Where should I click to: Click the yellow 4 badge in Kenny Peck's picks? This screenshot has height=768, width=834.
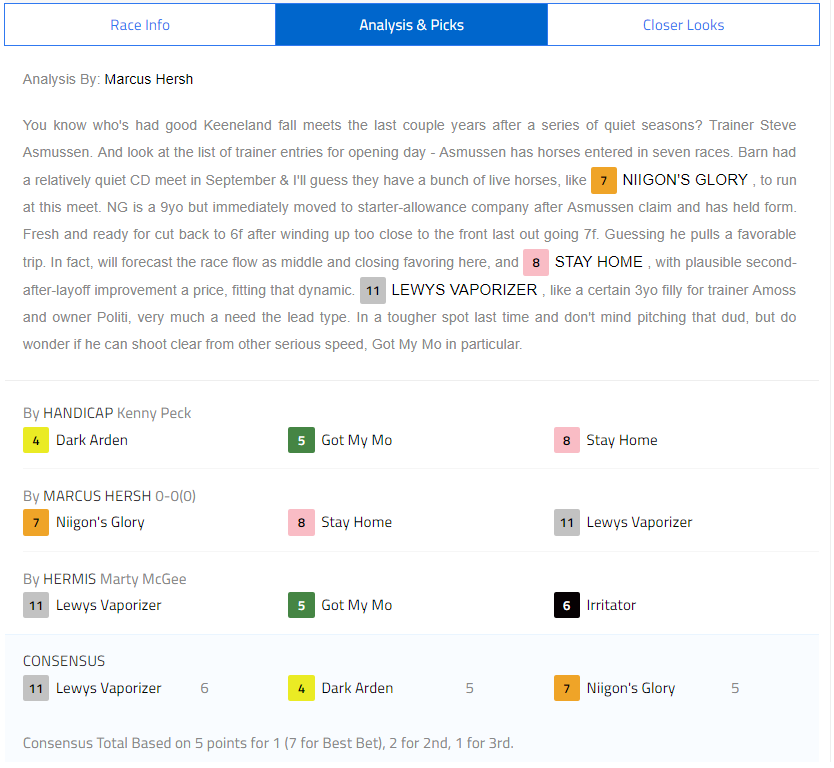pos(36,440)
